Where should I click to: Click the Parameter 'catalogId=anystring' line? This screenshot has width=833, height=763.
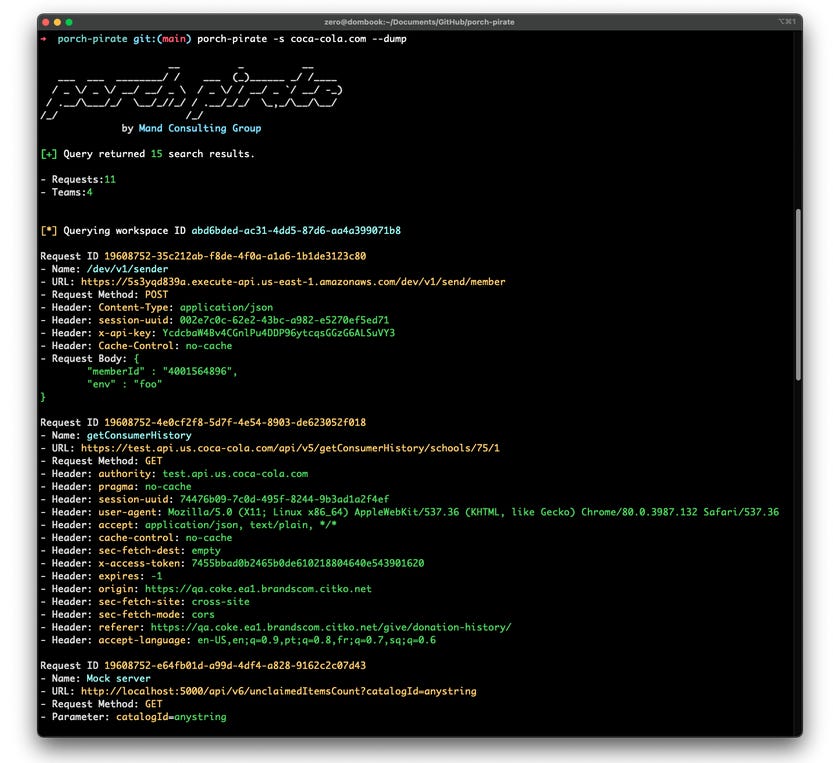click(x=133, y=717)
